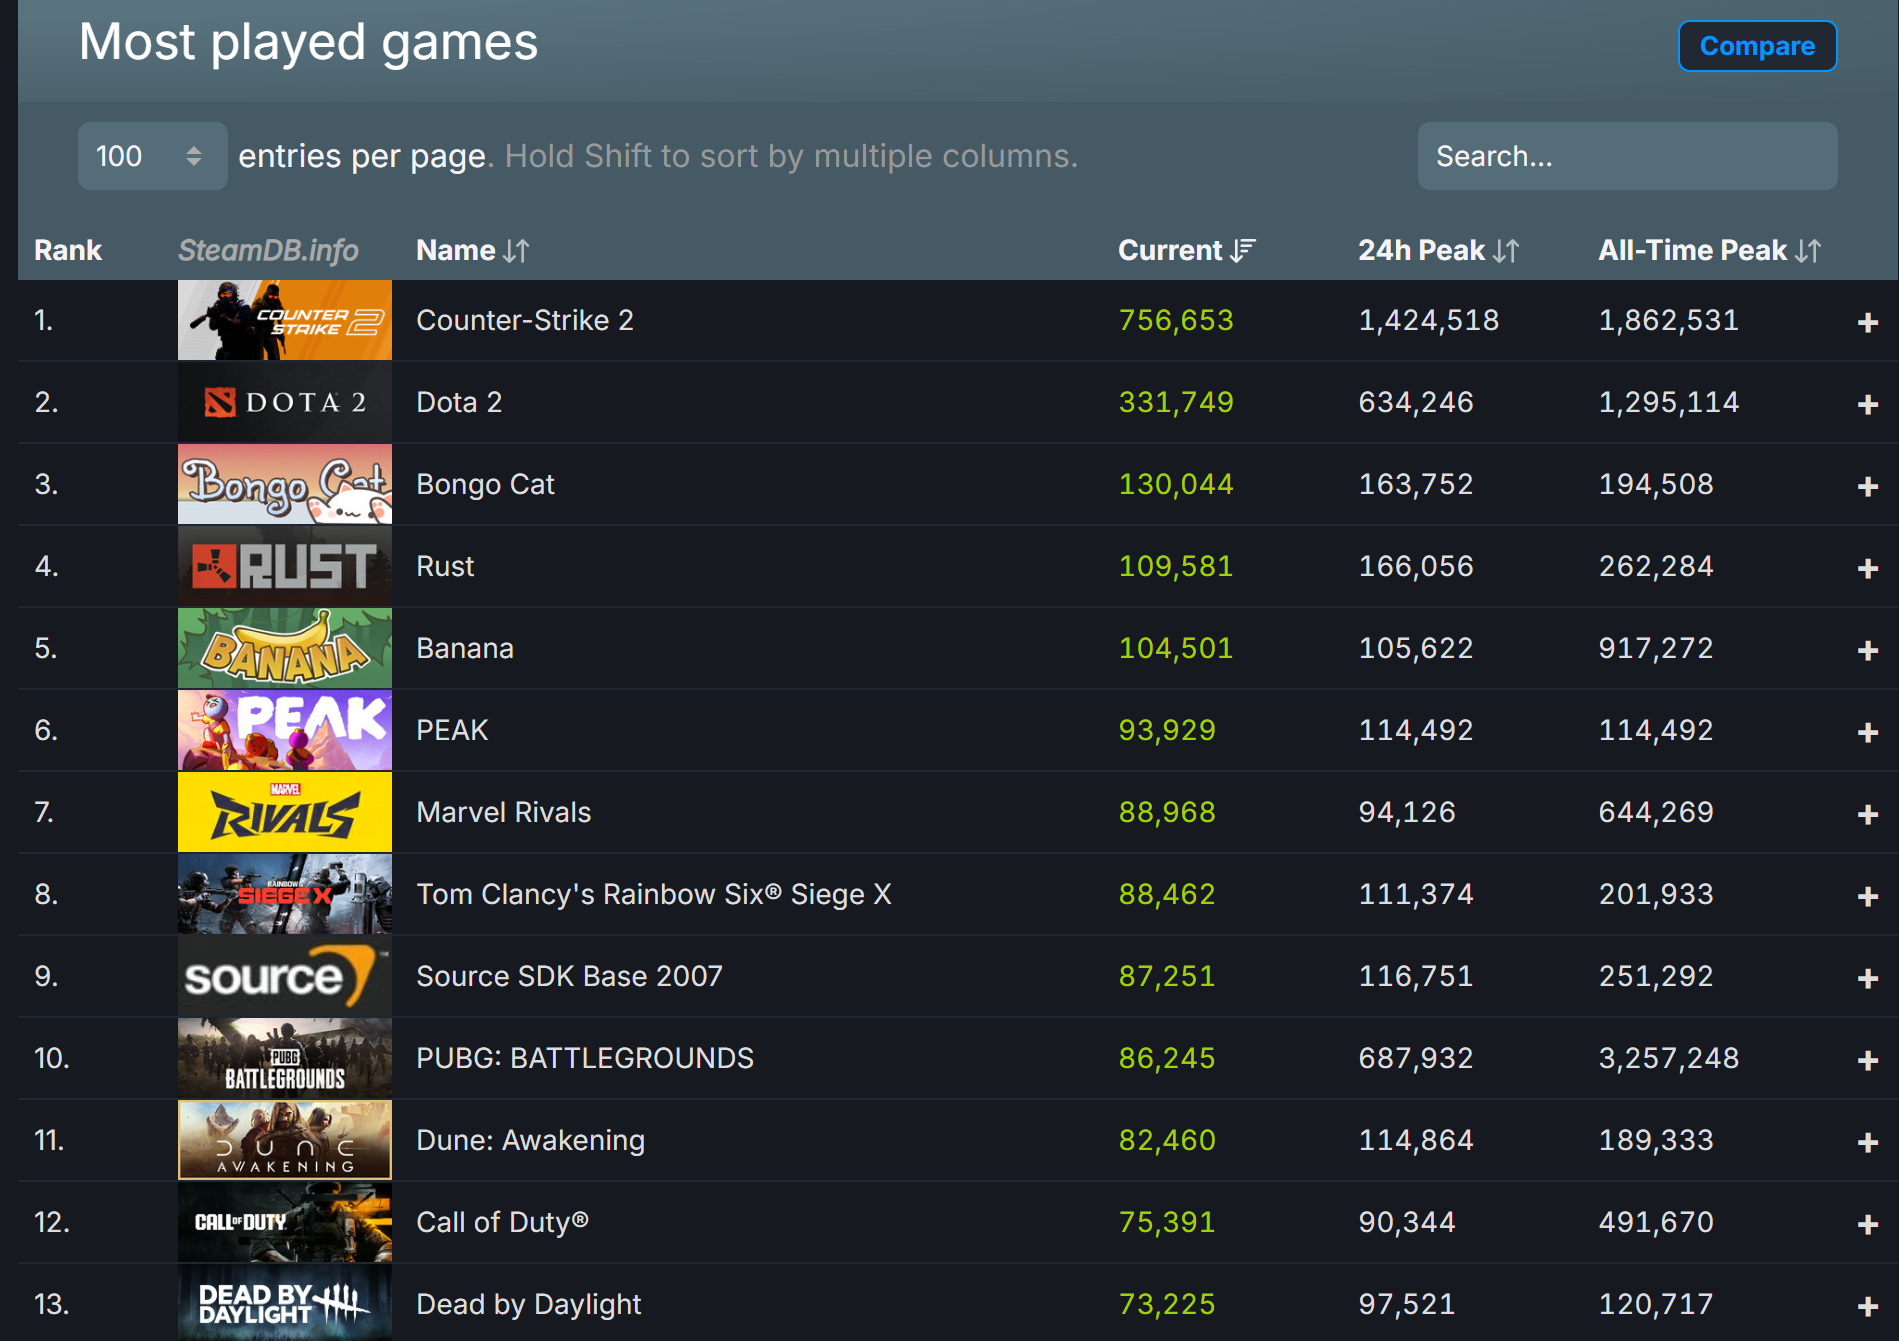Open the entries per page dropdown
This screenshot has width=1899, height=1341.
152,156
